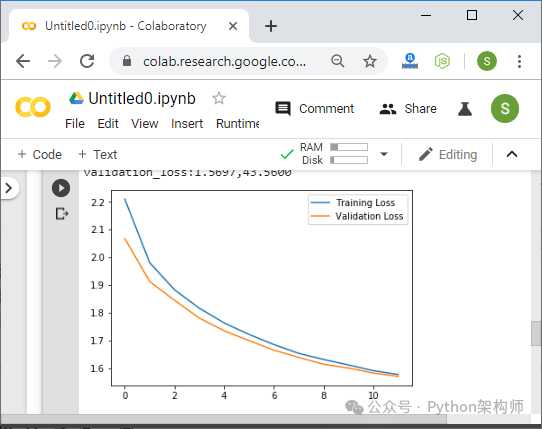Image resolution: width=542 pixels, height=429 pixels.
Task: Click the Validation Loss legend entry
Action: (x=357, y=216)
